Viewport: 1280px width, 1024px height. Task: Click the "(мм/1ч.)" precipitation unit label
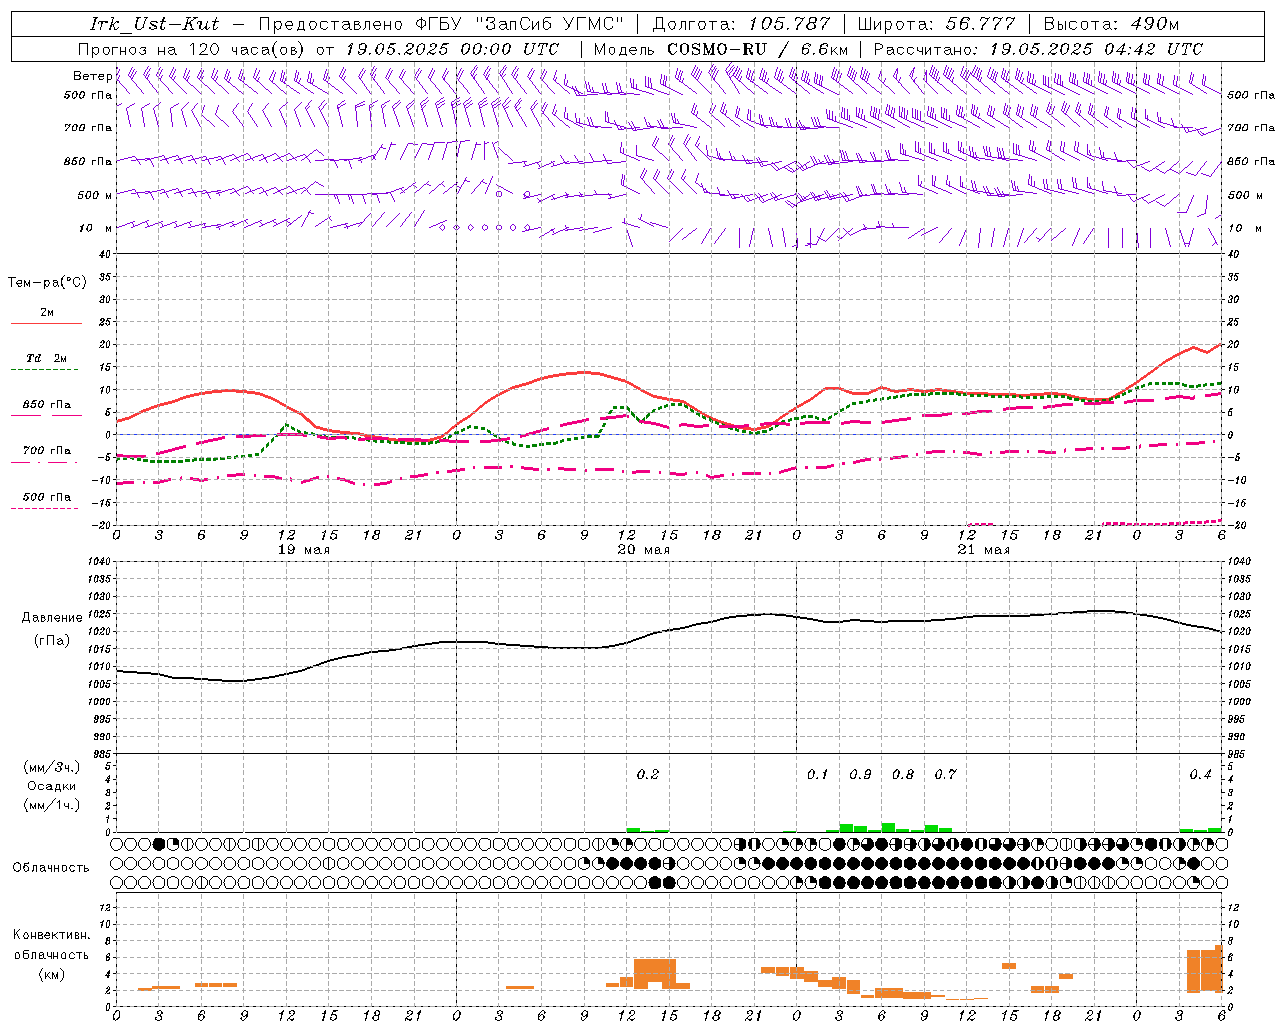(x=51, y=805)
